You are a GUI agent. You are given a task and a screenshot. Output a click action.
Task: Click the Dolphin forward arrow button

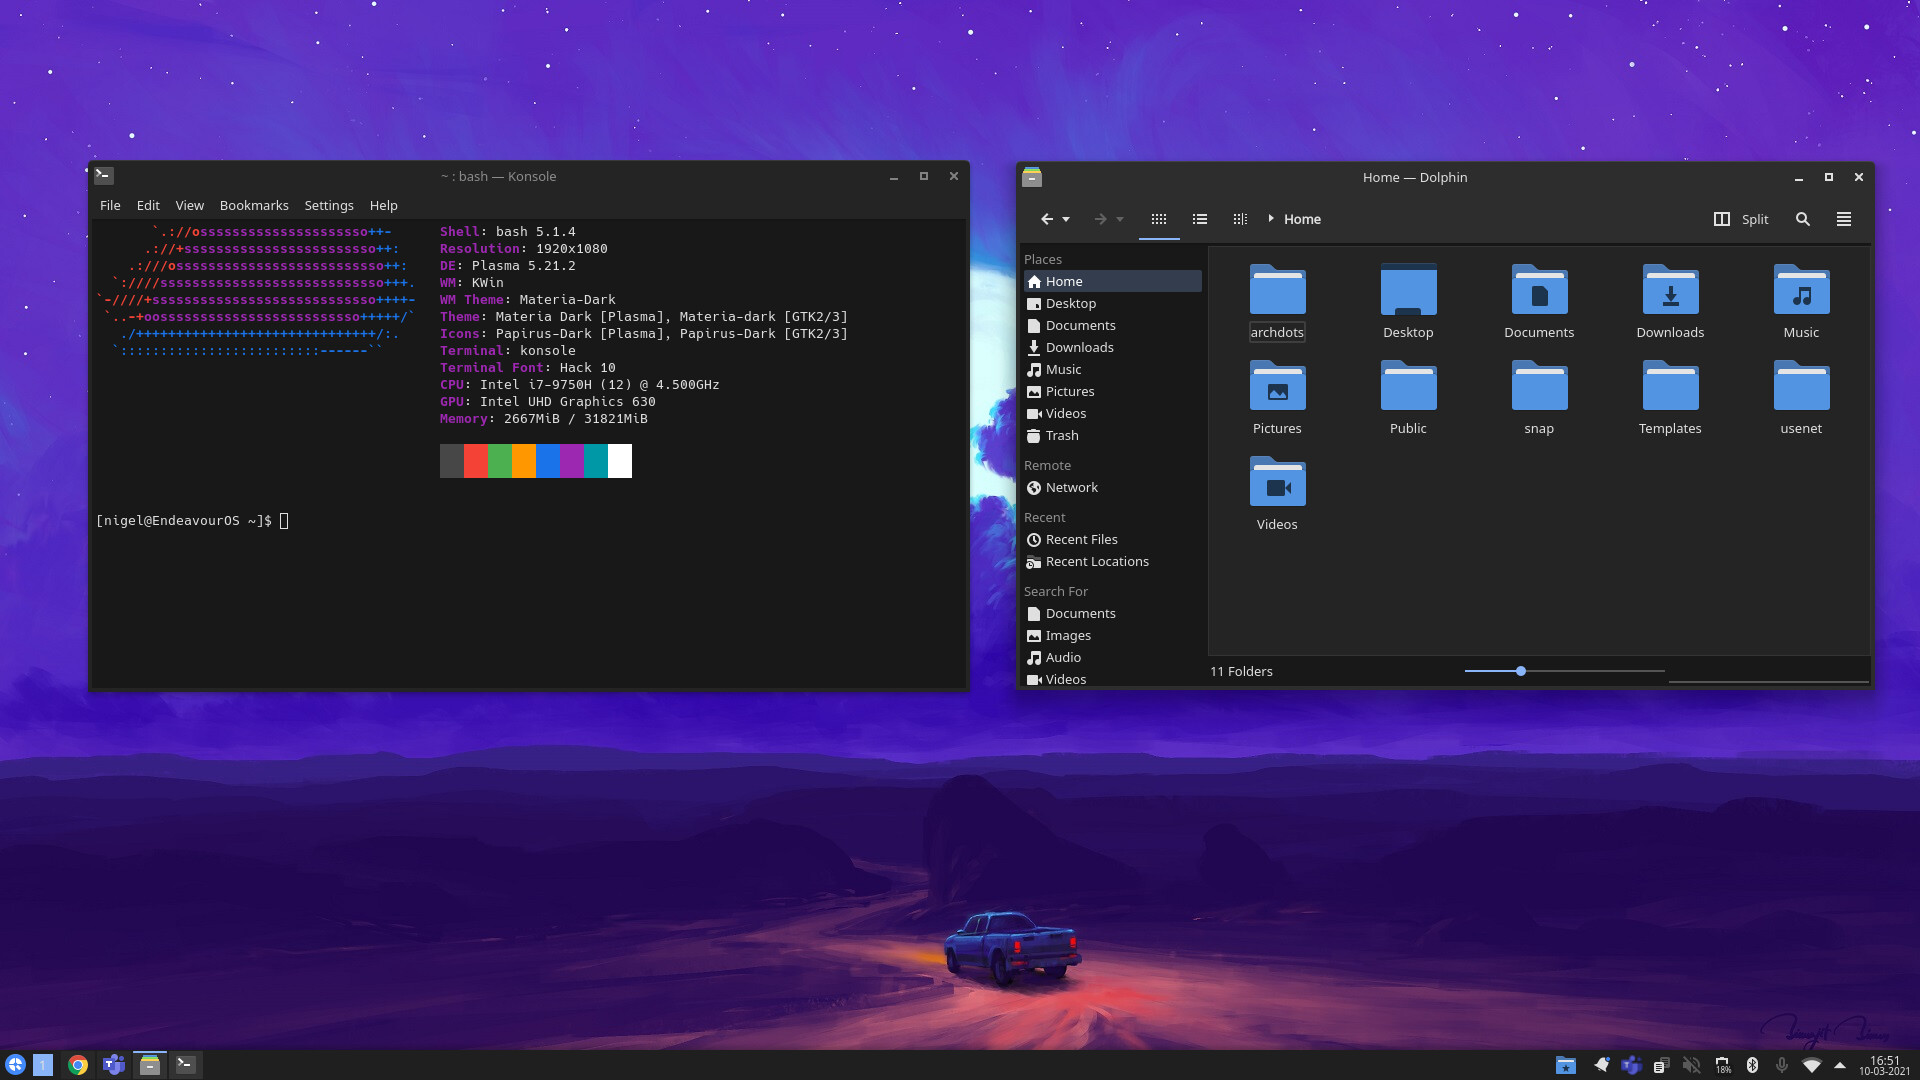coord(1100,219)
